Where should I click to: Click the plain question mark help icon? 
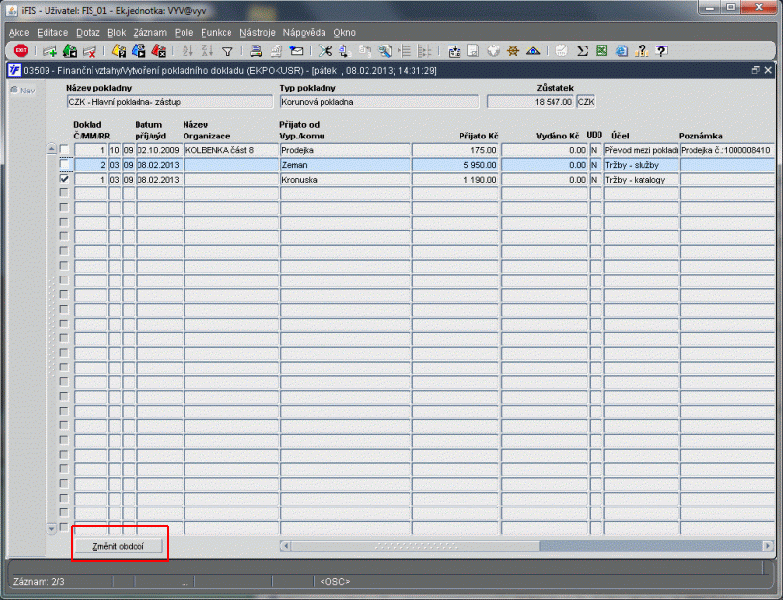tap(662, 51)
